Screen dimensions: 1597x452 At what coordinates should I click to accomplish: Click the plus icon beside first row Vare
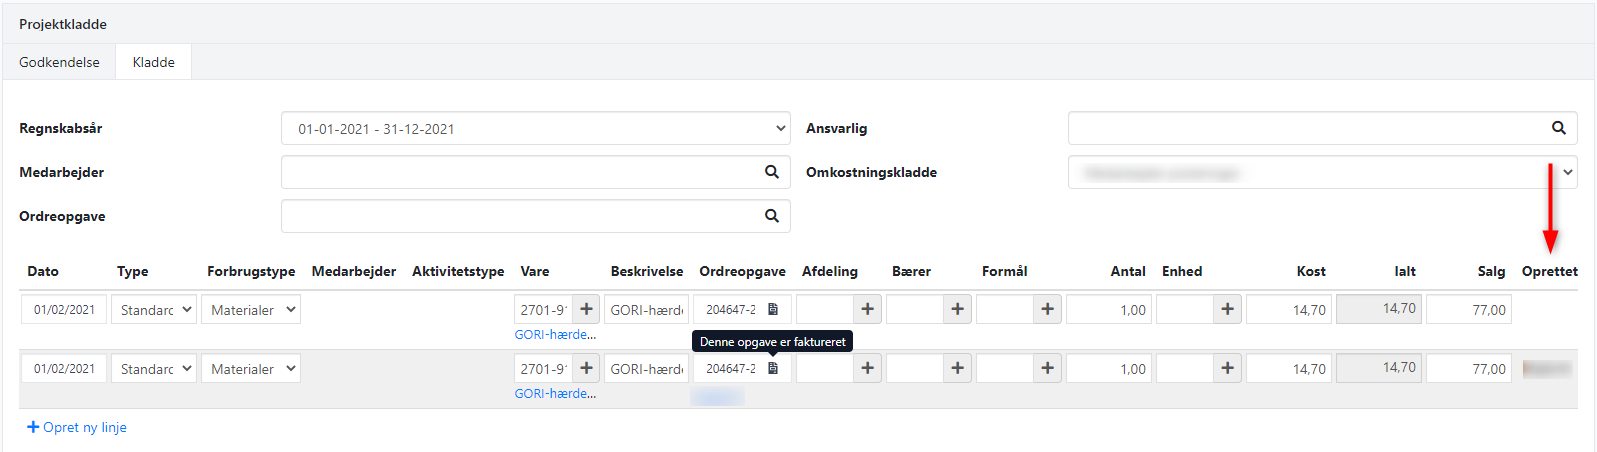click(586, 310)
